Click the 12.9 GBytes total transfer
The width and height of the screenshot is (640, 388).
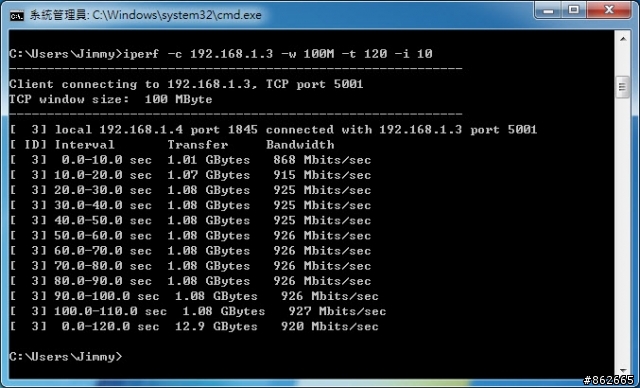(216, 326)
